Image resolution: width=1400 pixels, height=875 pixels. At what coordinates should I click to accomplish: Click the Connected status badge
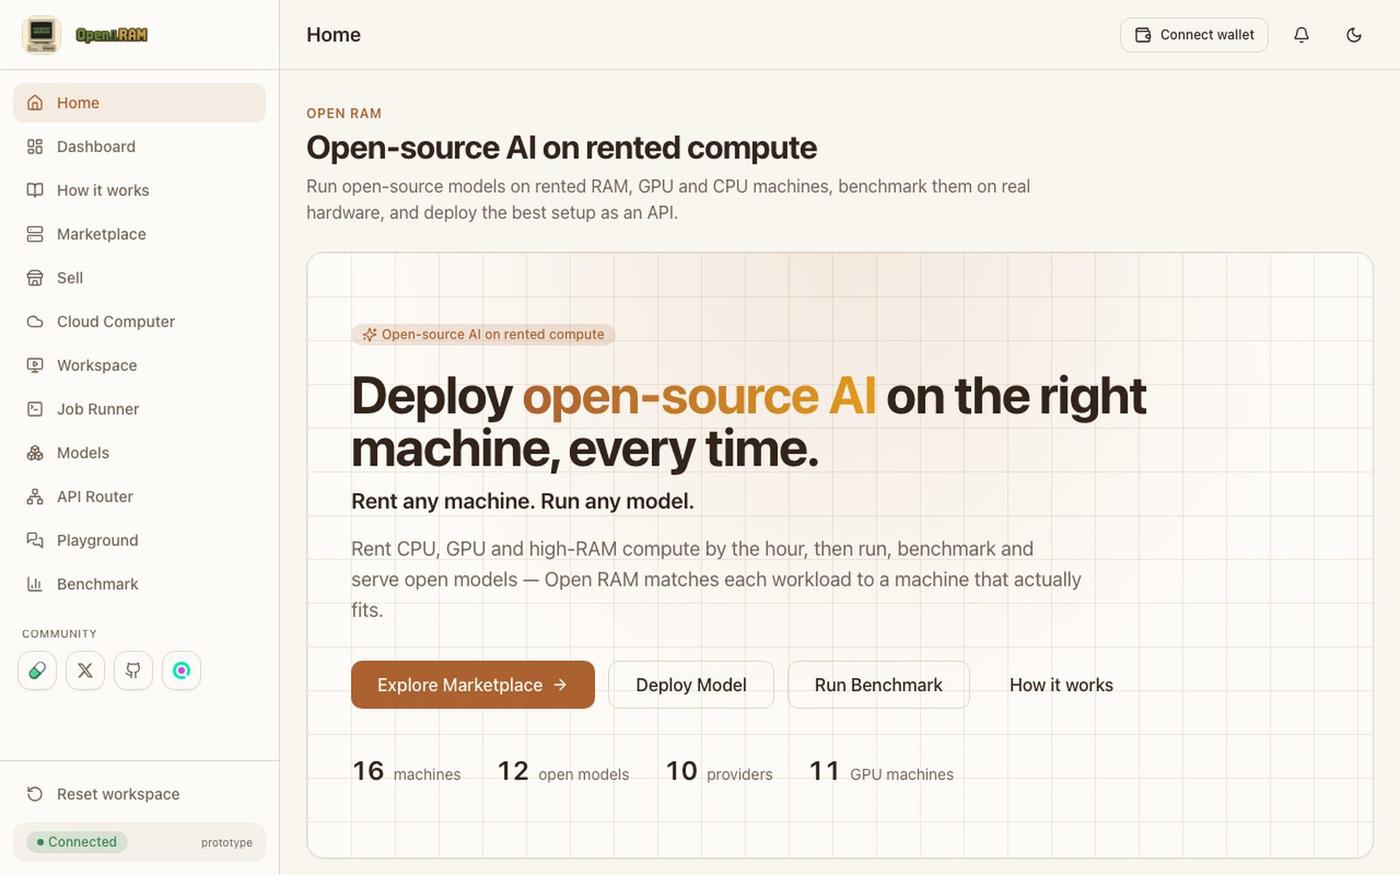coord(77,842)
